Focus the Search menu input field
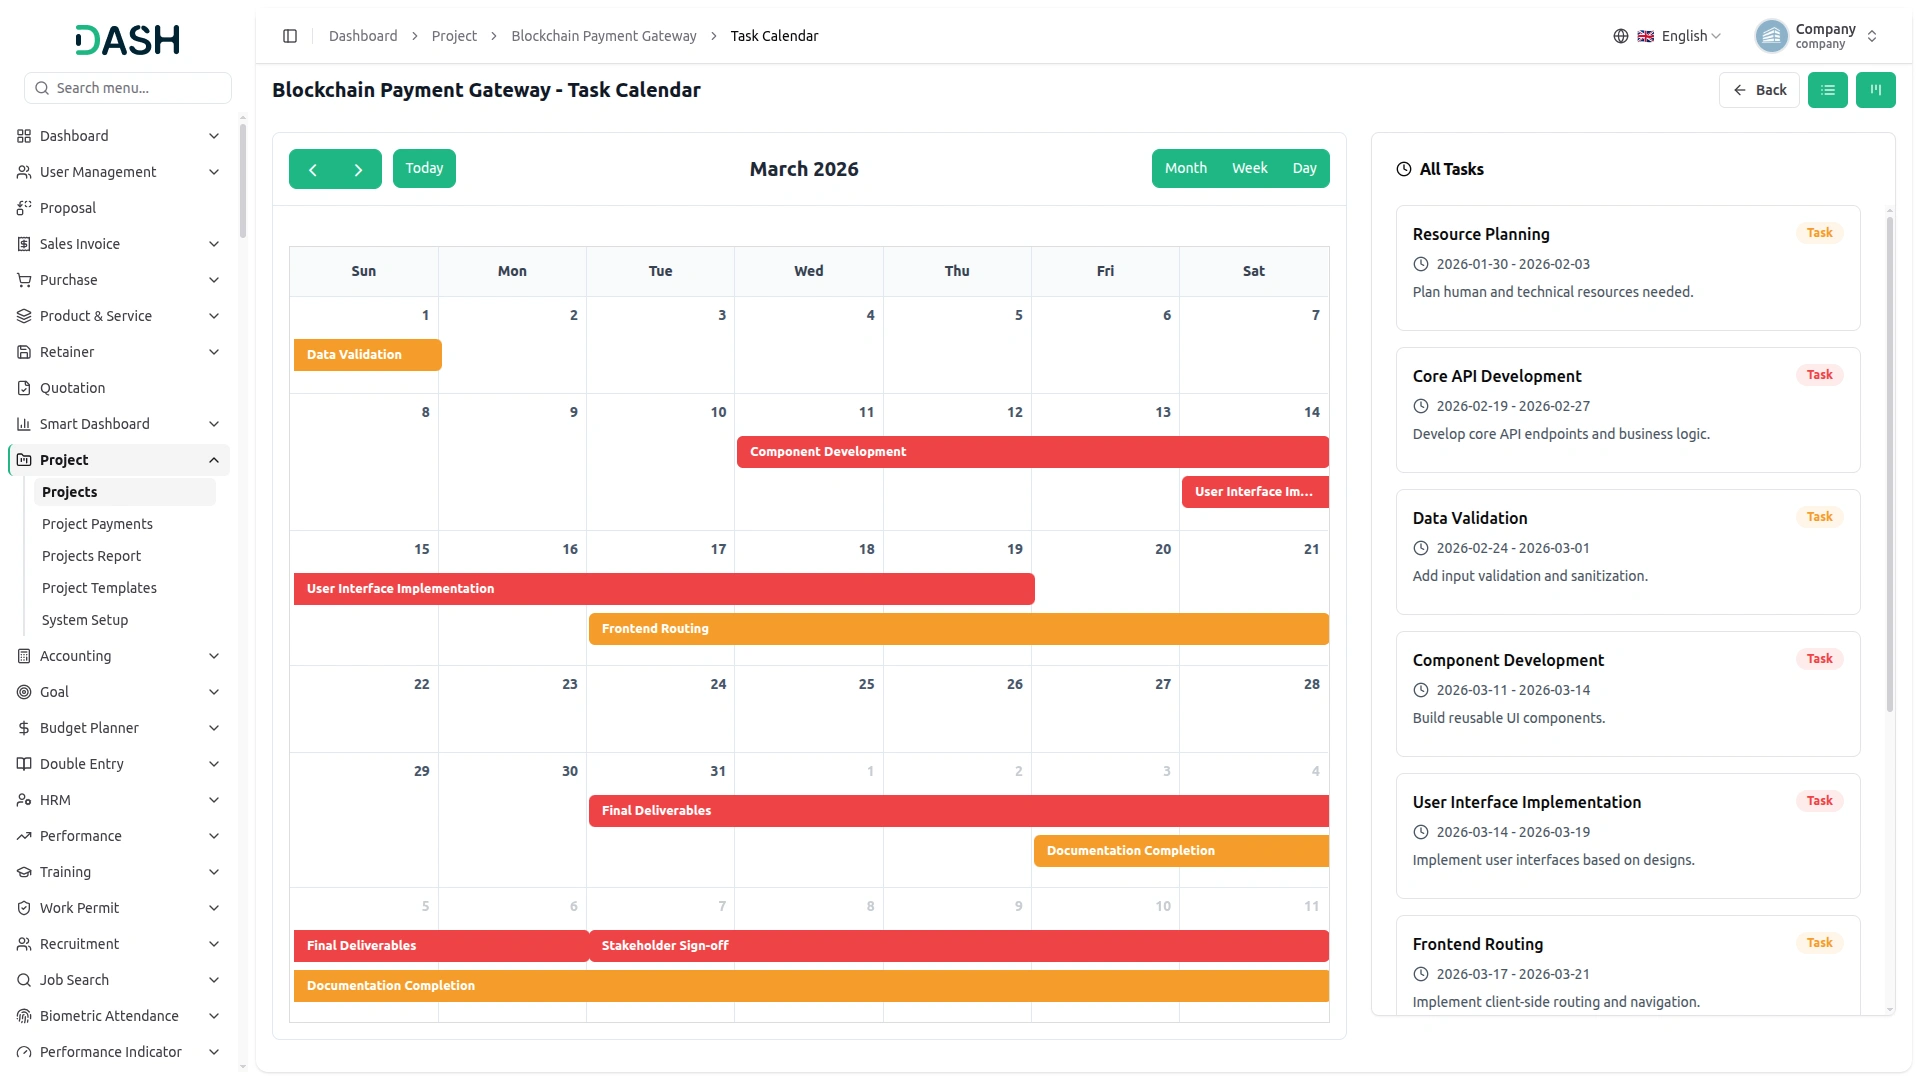The height and width of the screenshot is (1080, 1920). 128,88
